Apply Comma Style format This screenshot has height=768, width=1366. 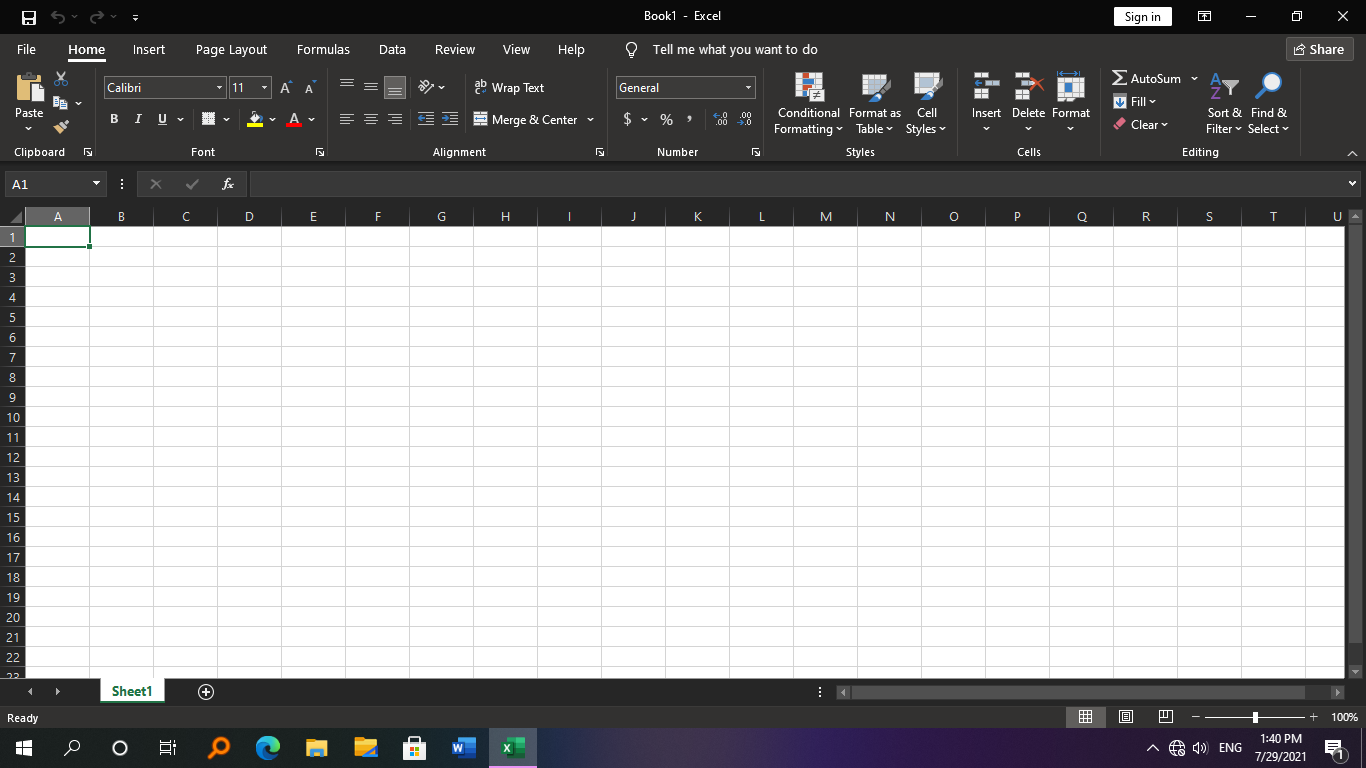[x=690, y=119]
